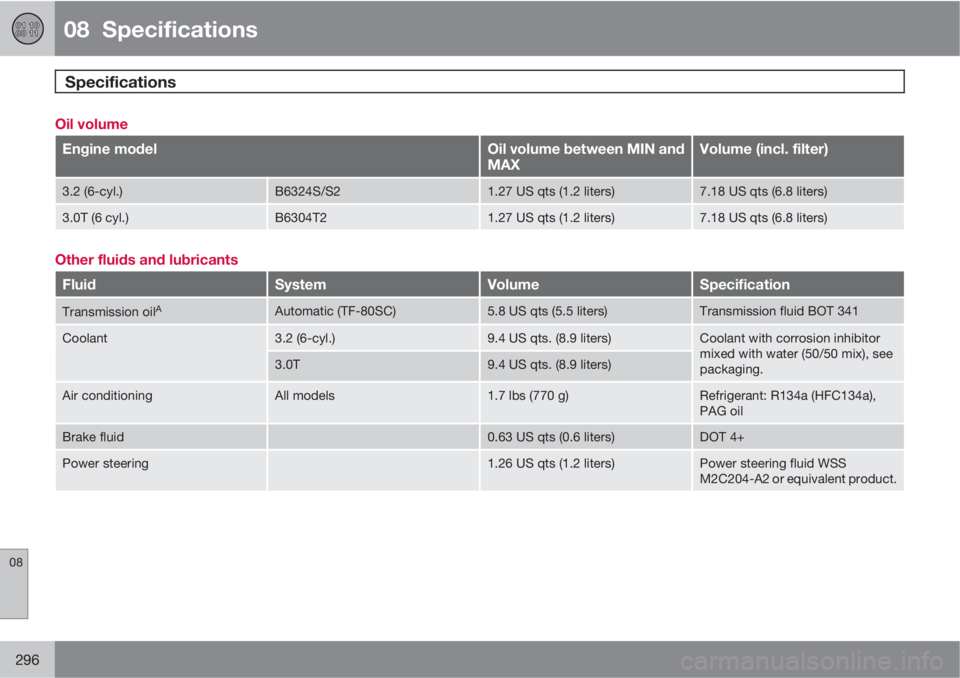Select engine code 'B6324S/S2'
Viewport: 960px width, 678px height.
point(373,191)
